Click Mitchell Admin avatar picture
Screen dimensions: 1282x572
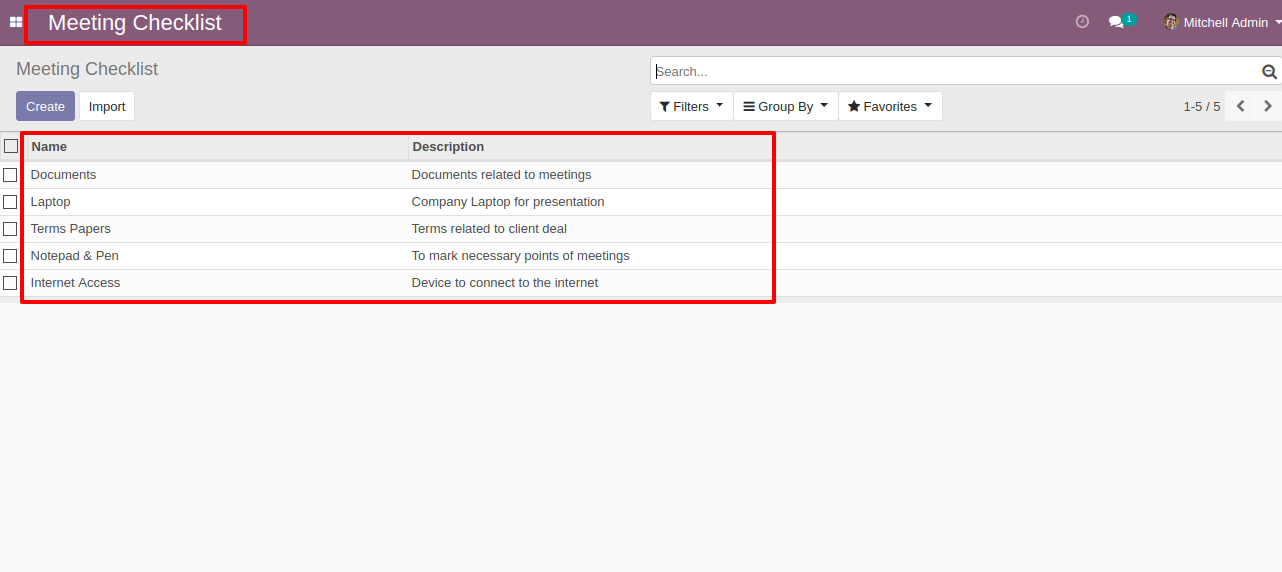click(x=1171, y=22)
